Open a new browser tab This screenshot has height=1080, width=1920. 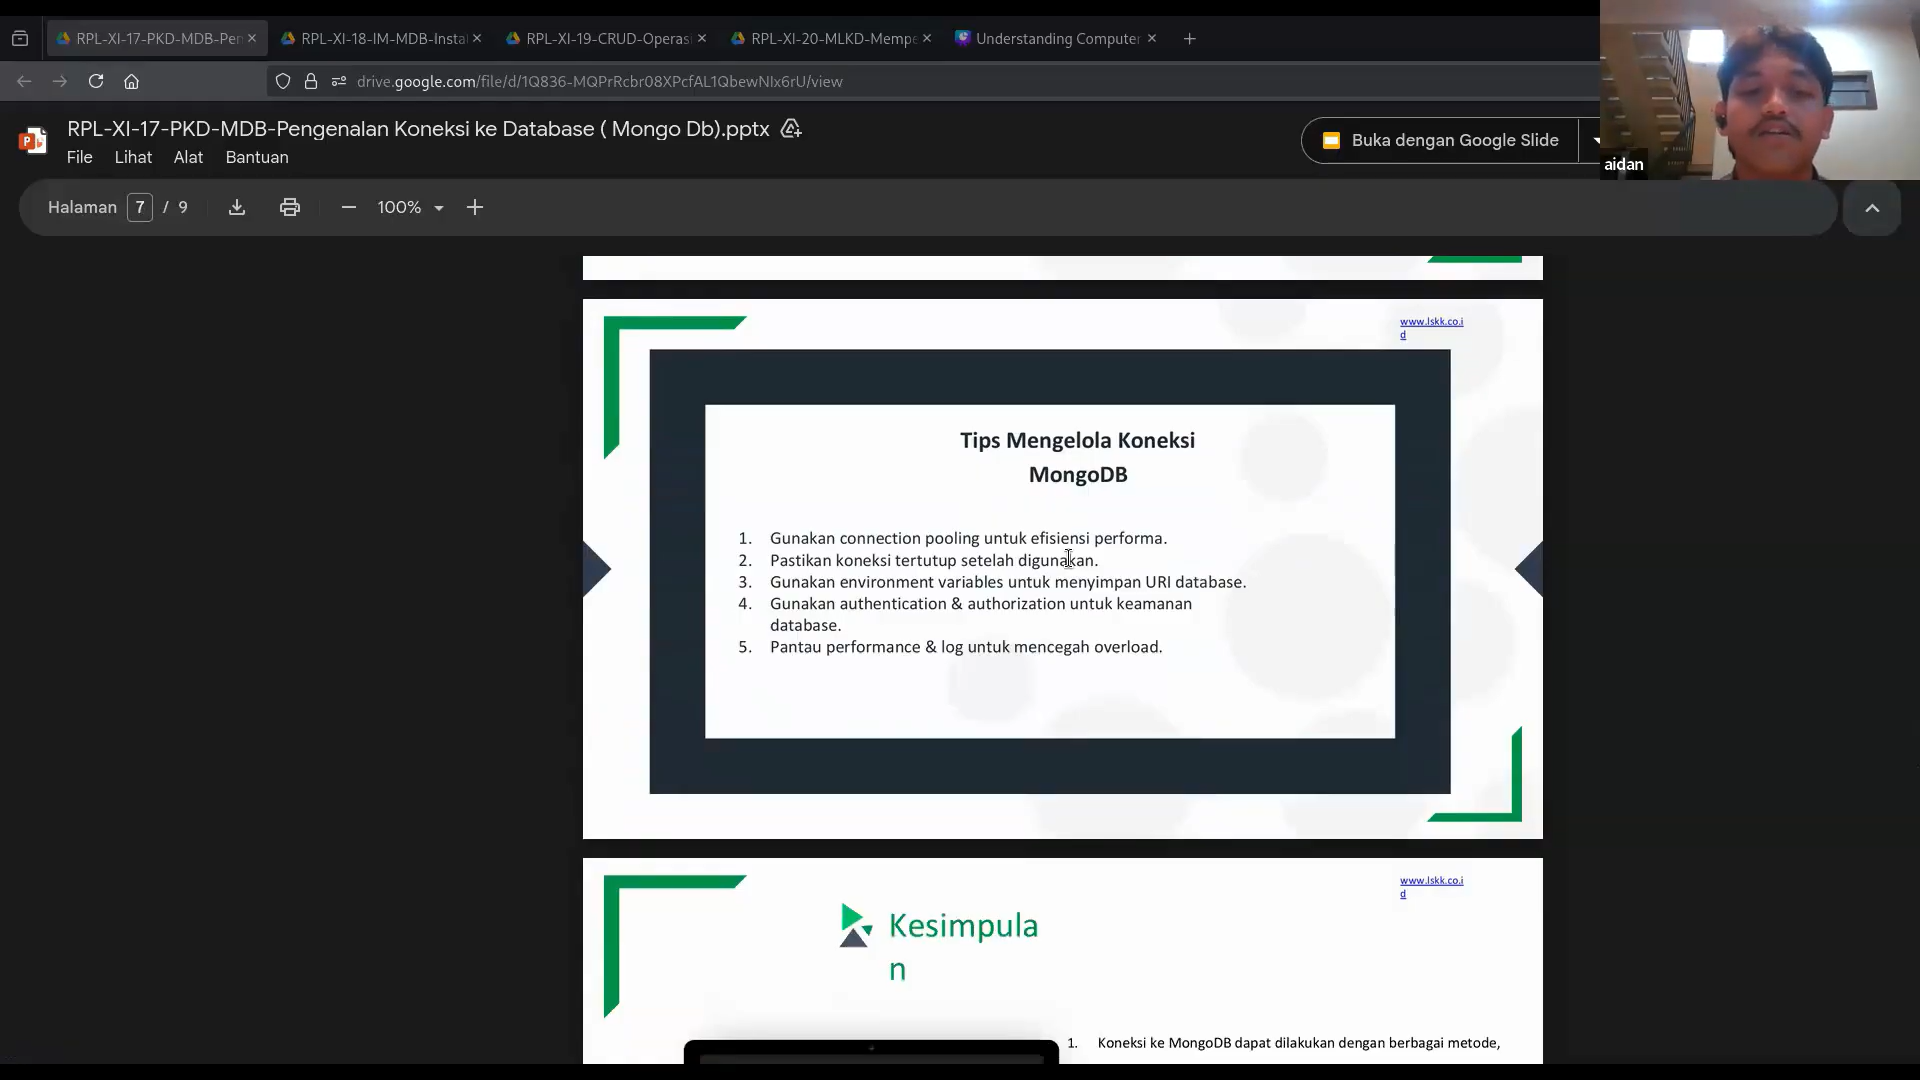[x=1189, y=39]
